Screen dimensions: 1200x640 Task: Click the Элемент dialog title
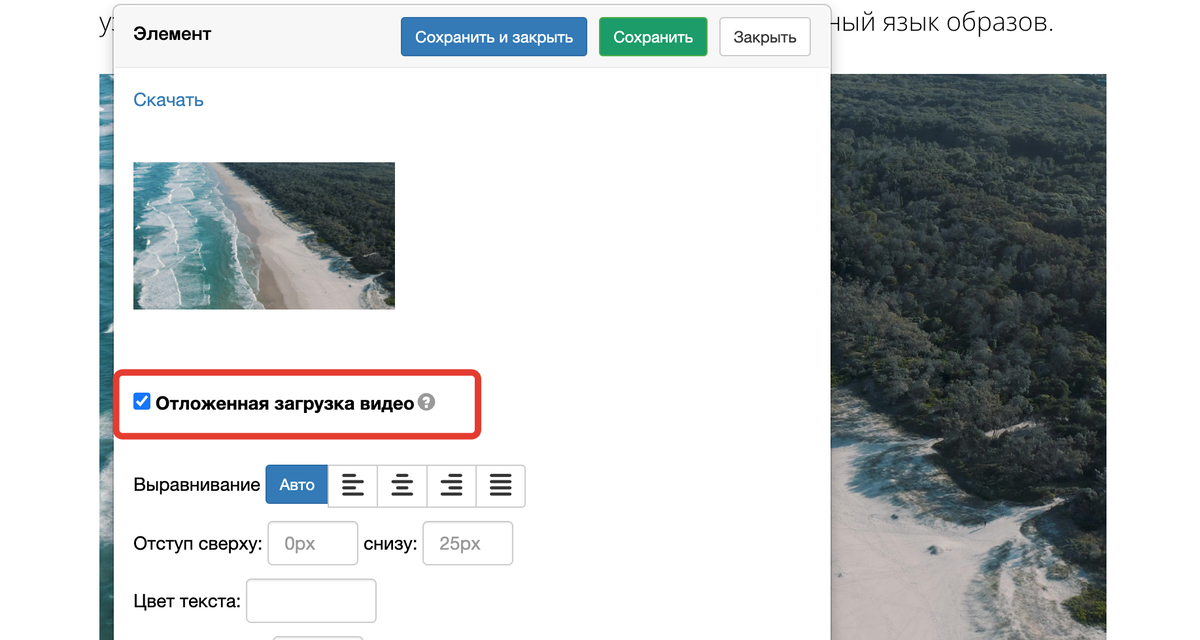pyautogui.click(x=172, y=34)
